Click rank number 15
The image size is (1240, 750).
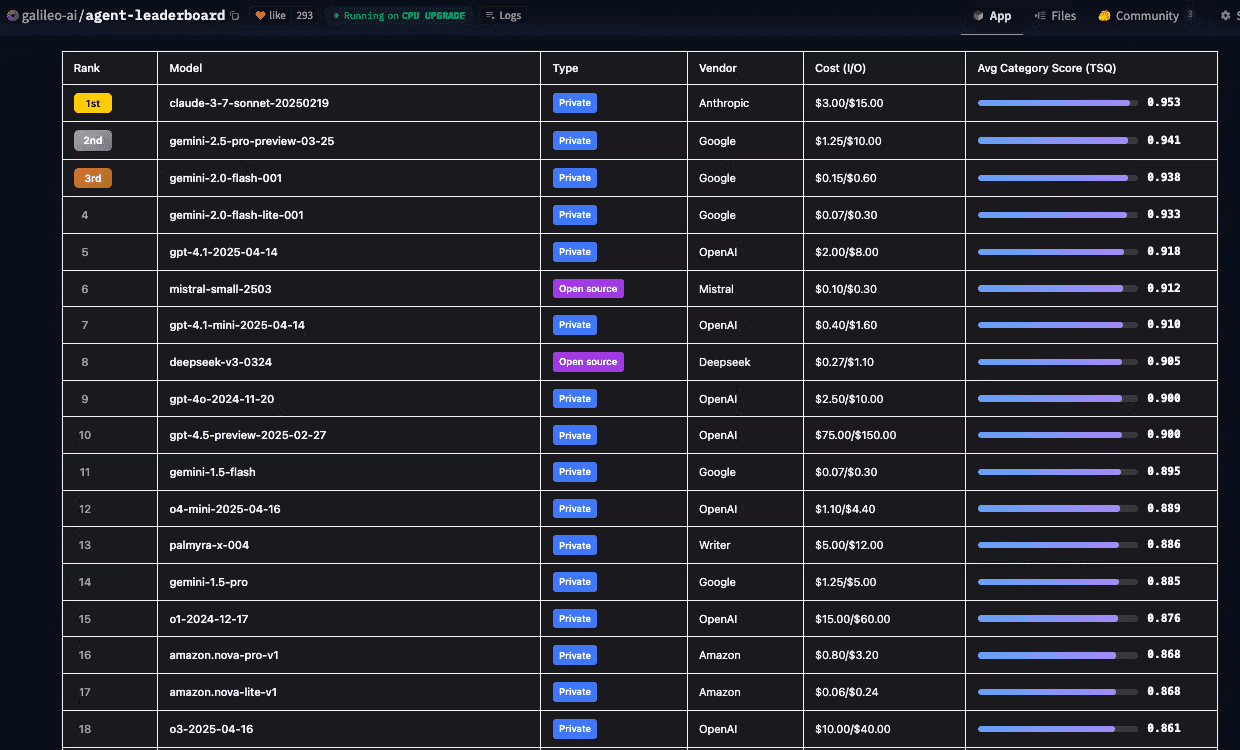pos(85,619)
